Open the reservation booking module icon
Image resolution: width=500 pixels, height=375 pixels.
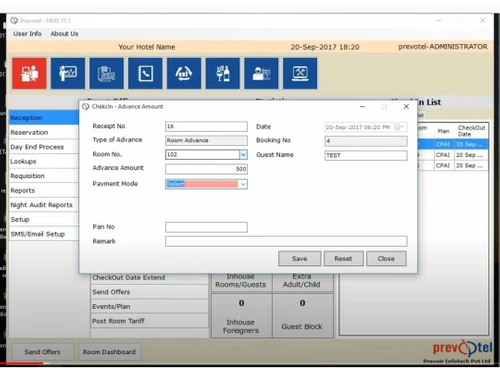(106, 73)
